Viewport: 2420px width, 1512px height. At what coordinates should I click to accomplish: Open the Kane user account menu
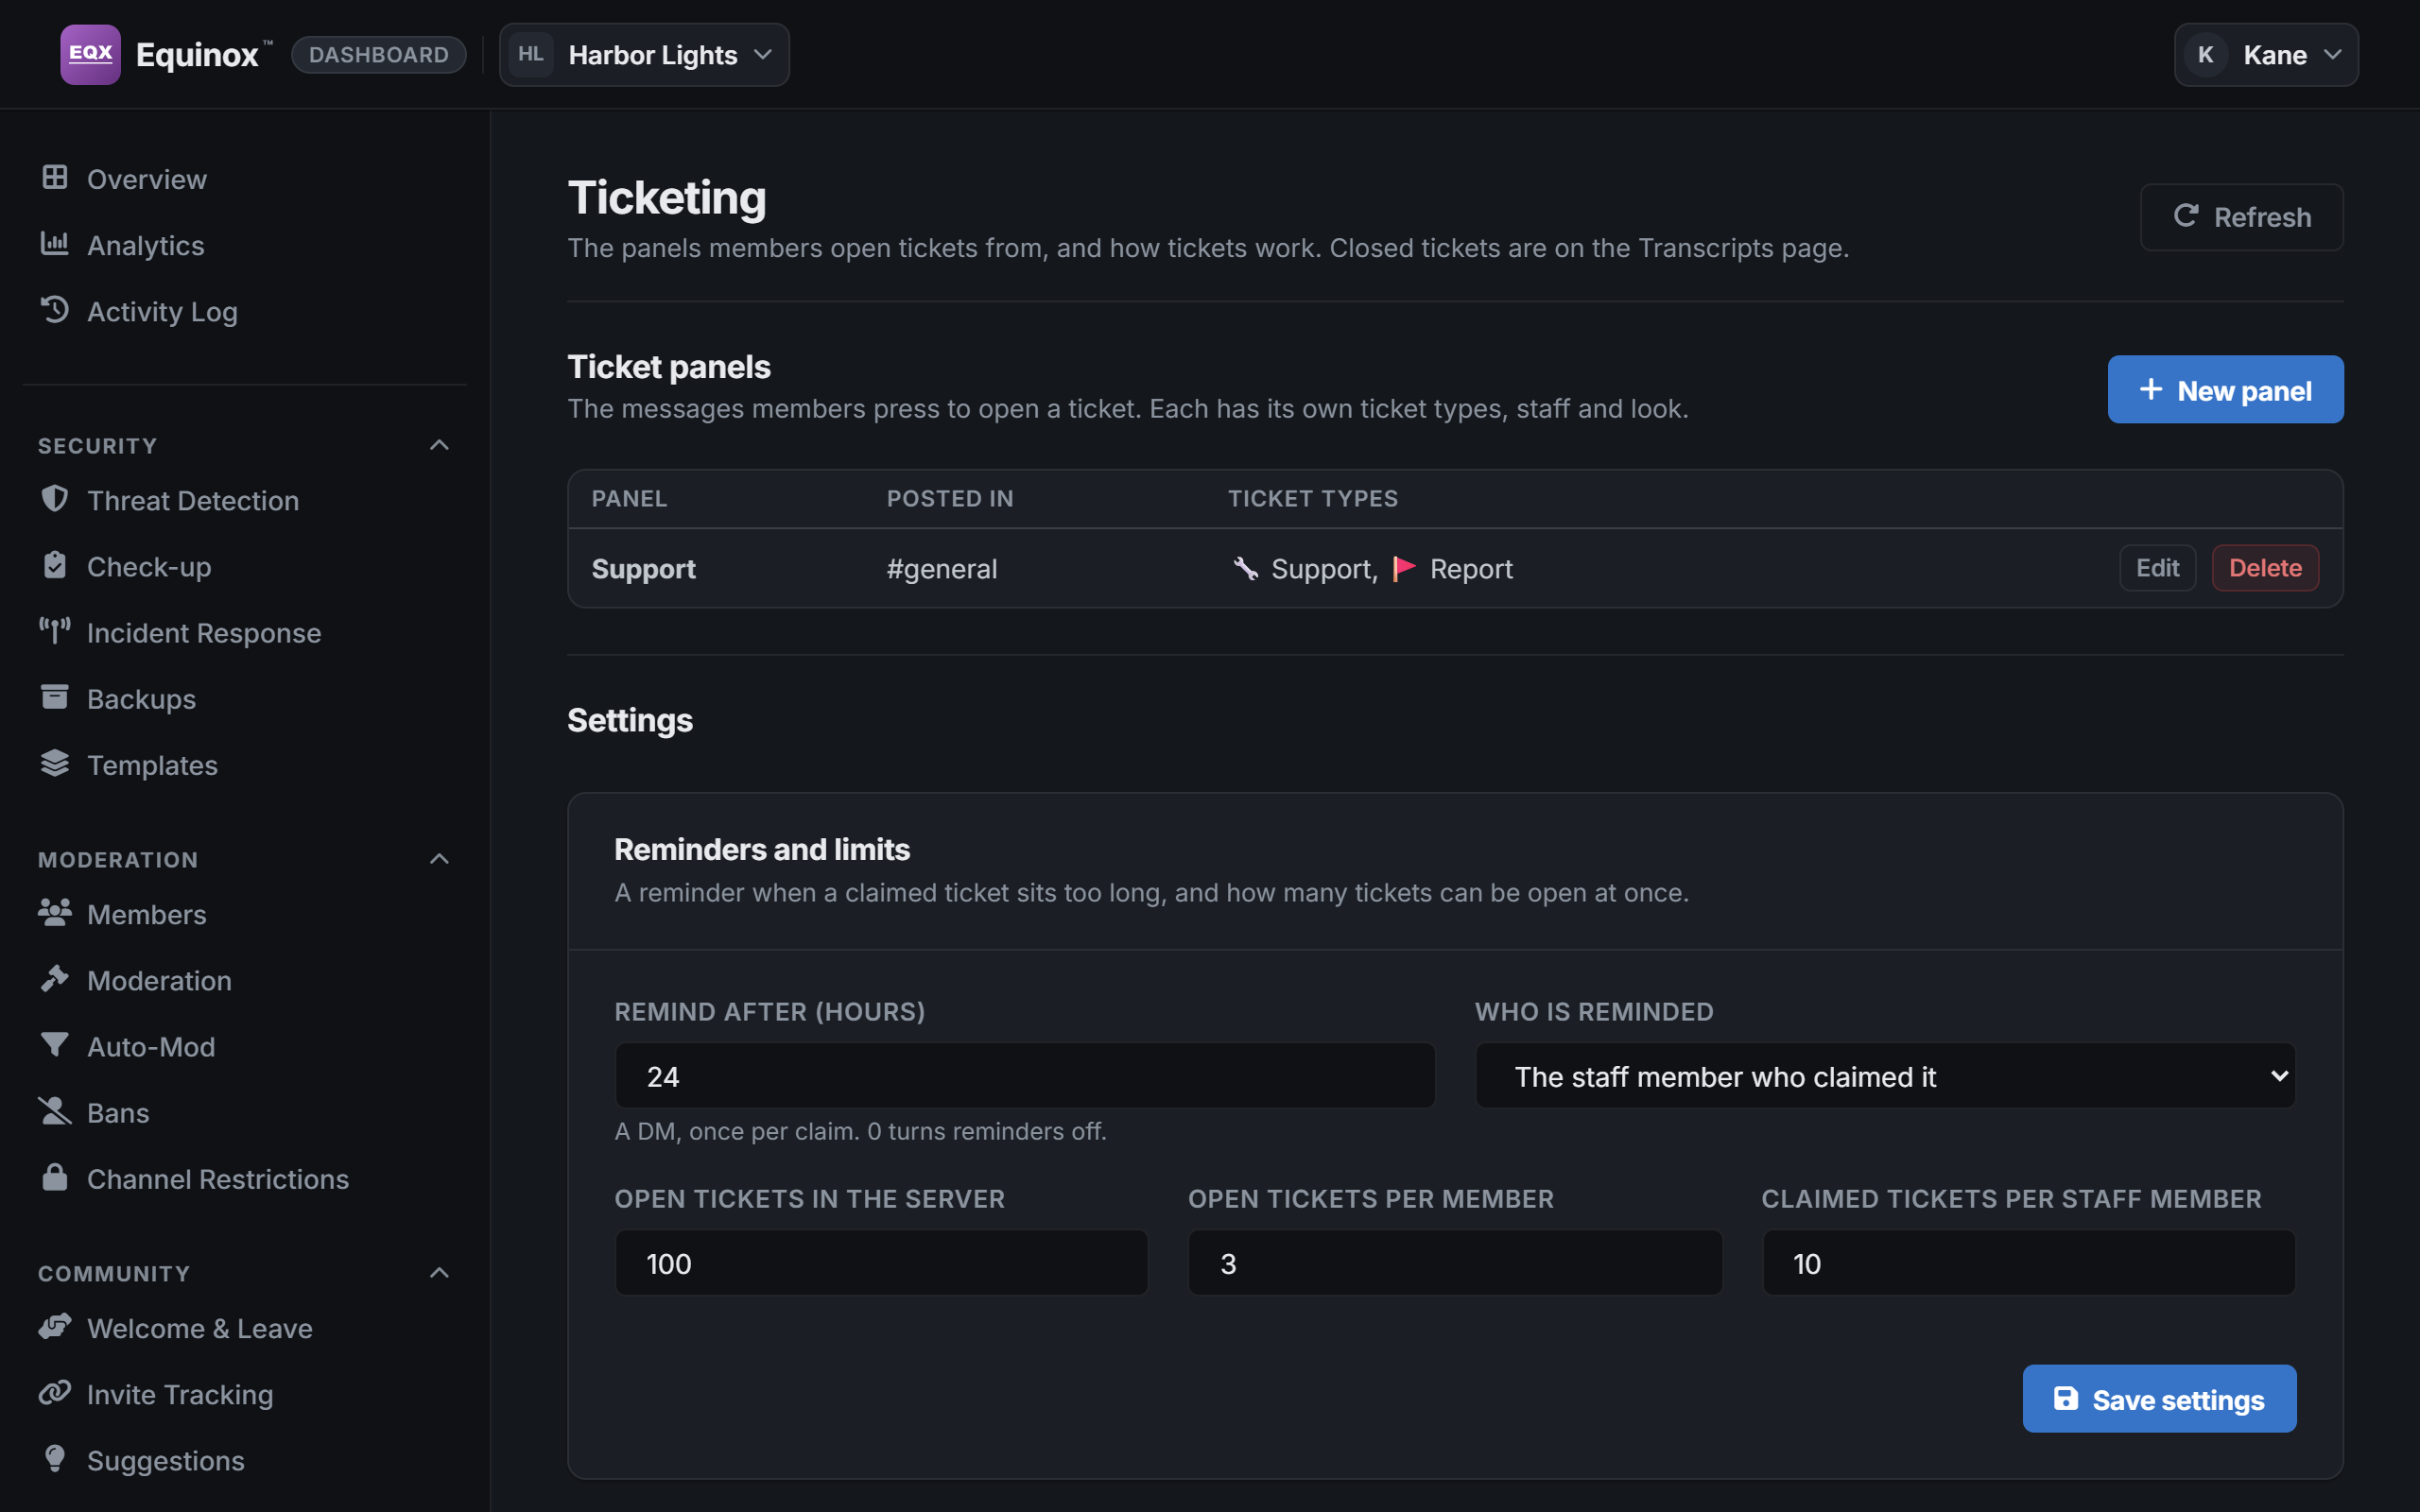point(2266,55)
